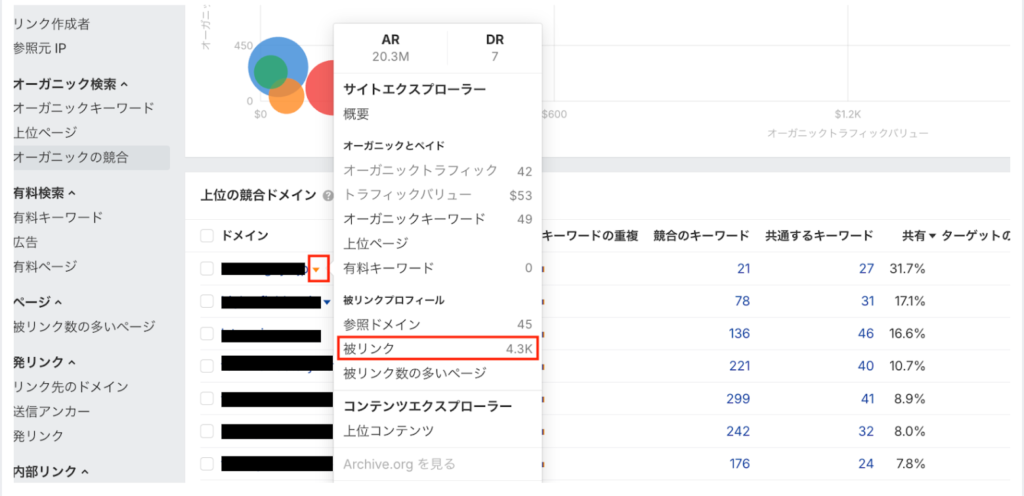
Task: Choose 参照ドメイン from the popup menu
Action: [x=381, y=324]
